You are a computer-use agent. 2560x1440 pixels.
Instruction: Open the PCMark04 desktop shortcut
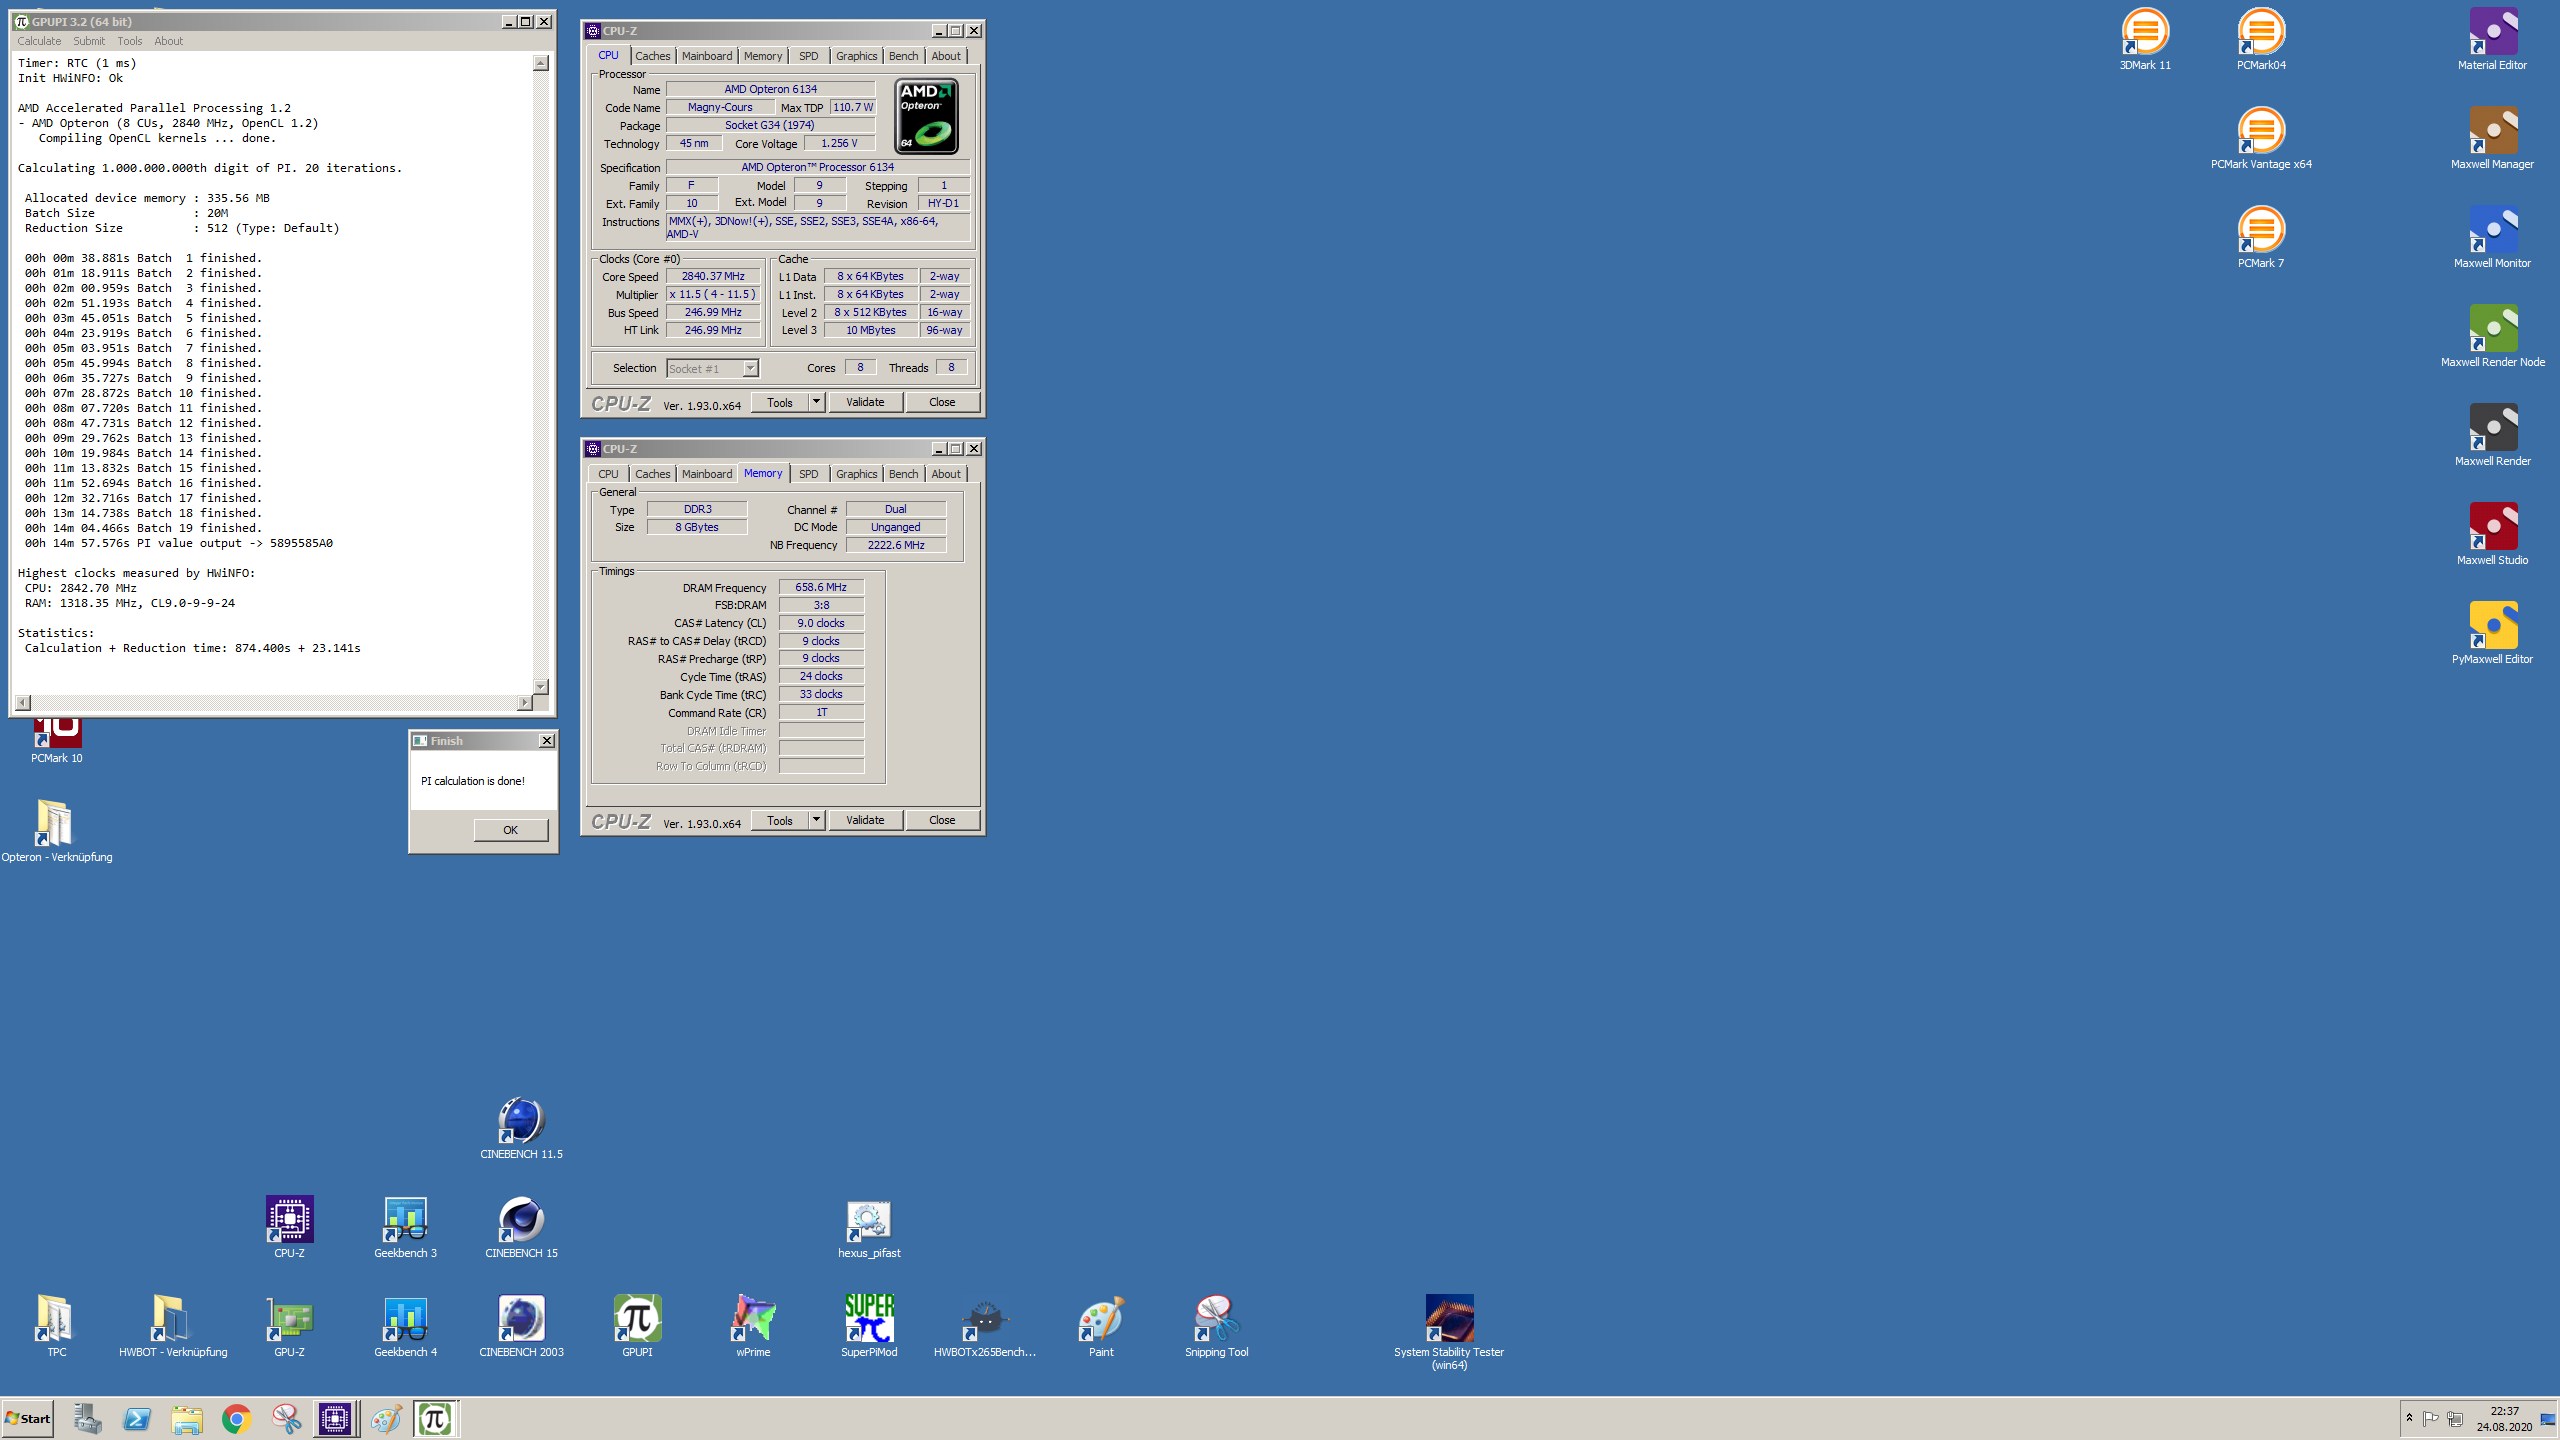tap(2261, 40)
